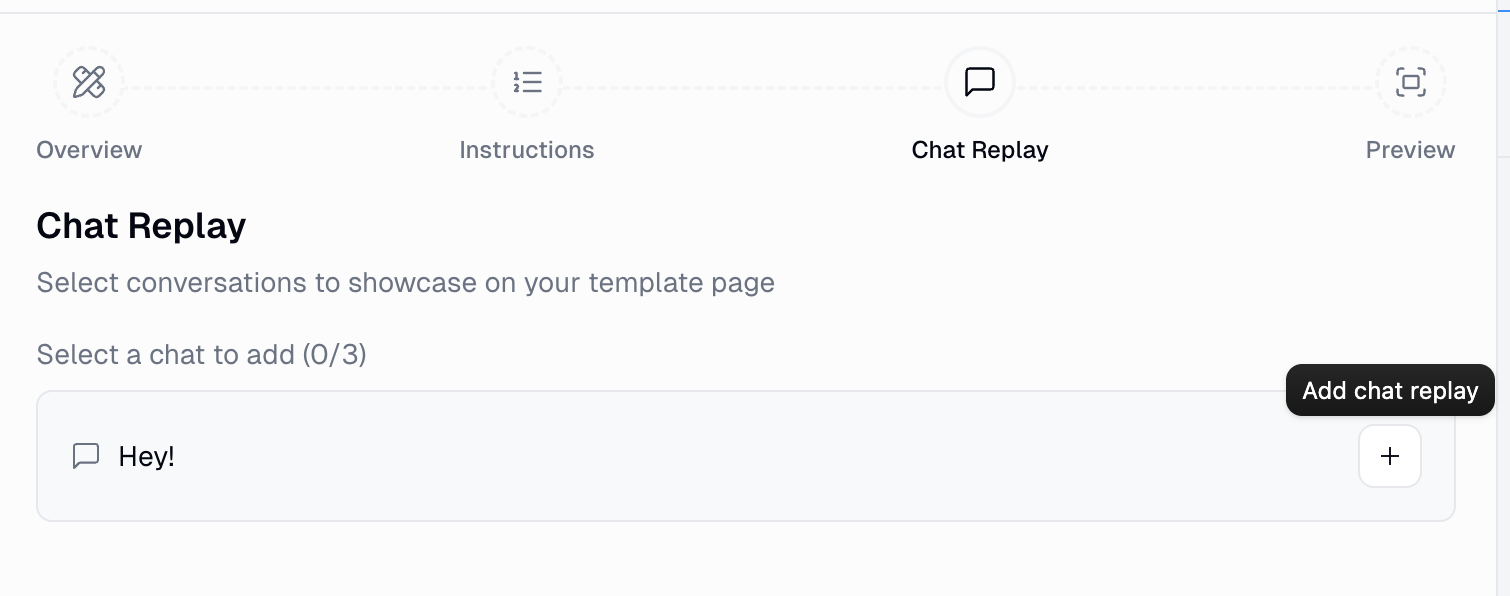Open the Preview screen-capture icon
Viewport: 1510px width, 596px height.
[x=1411, y=82]
